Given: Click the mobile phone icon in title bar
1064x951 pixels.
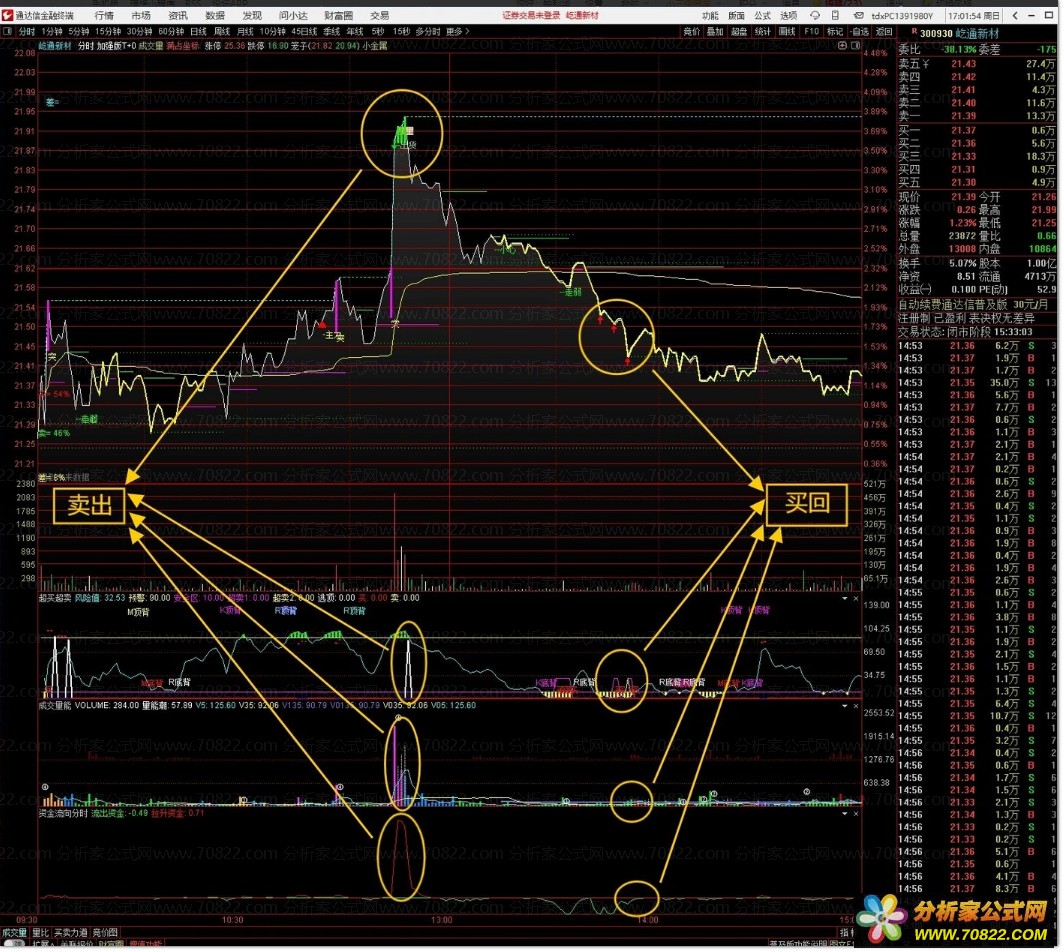Looking at the screenshot, I should pyautogui.click(x=835, y=15).
